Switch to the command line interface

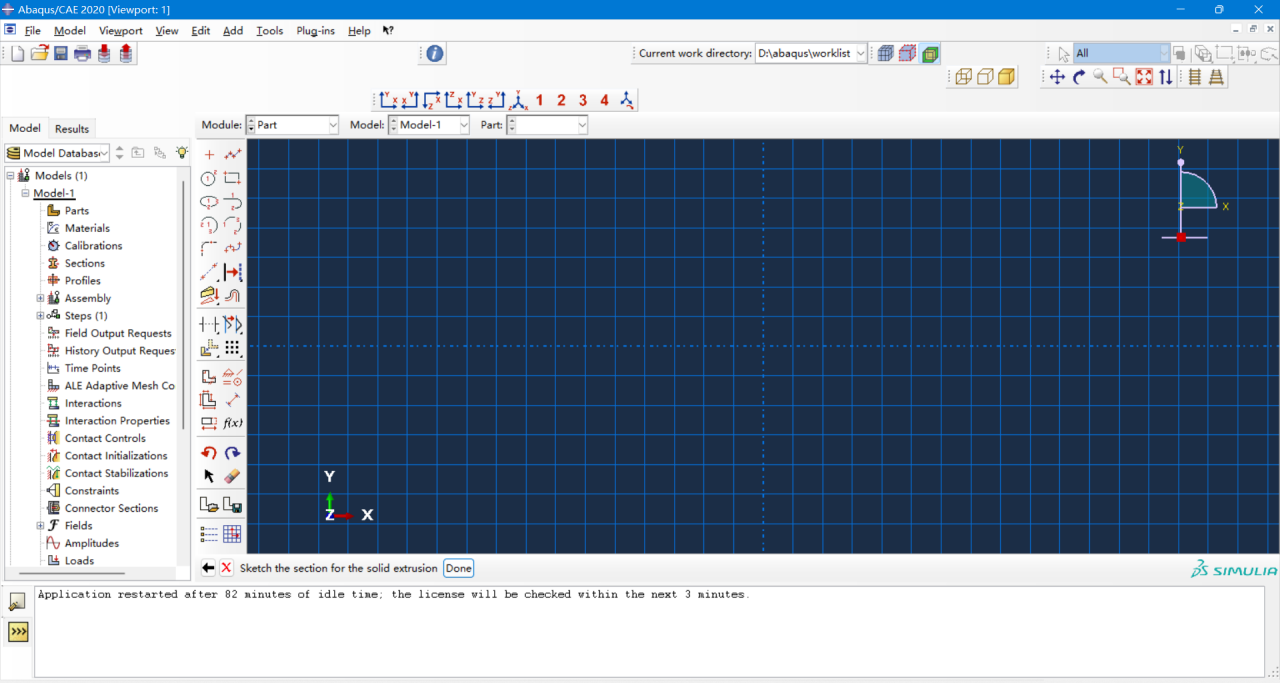pyautogui.click(x=18, y=632)
